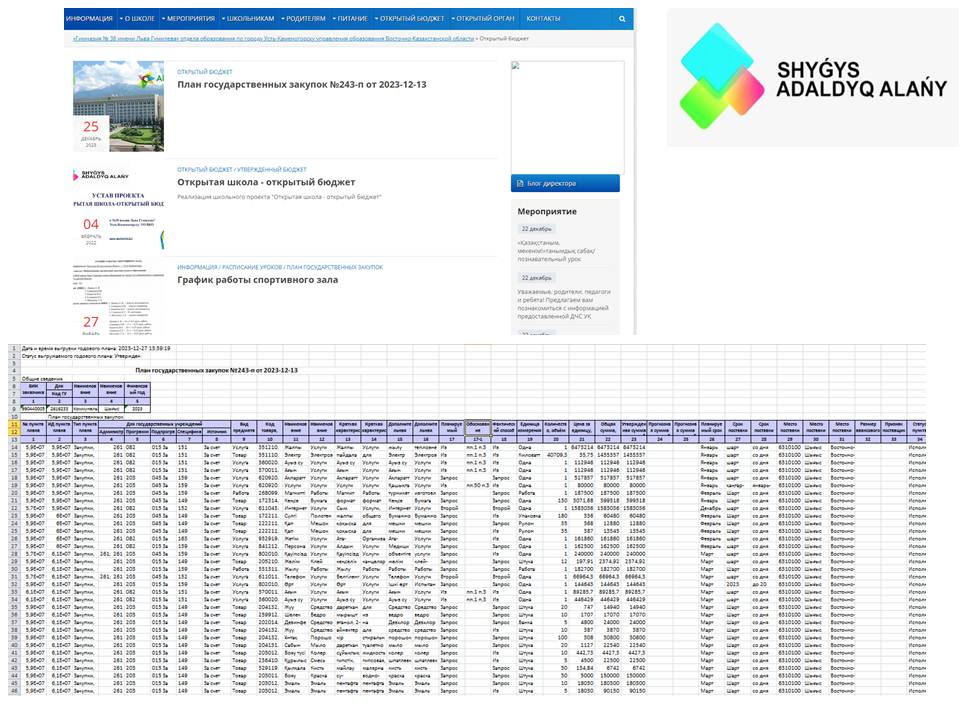Click the ПЛАН ГОСУДАРСТВЕННЫХ ЗАКУПОК category link above График работы
This screenshot has height=720, width=960.
point(334,268)
